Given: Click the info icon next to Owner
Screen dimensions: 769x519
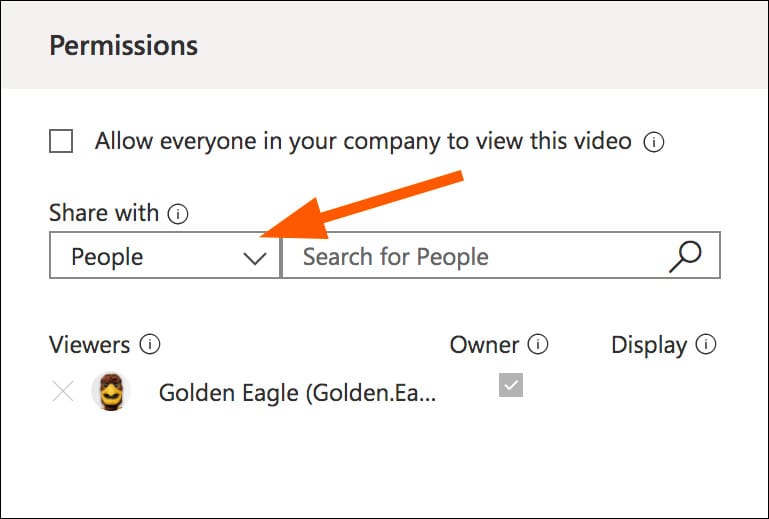Looking at the screenshot, I should click(538, 345).
